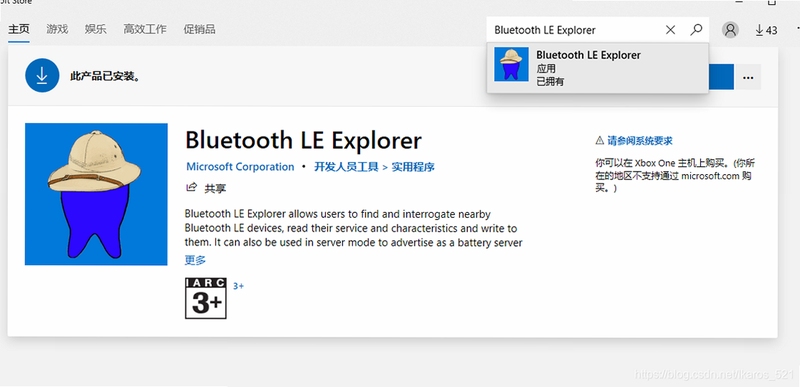Click the blue launch button behind dropdown

[x=721, y=77]
